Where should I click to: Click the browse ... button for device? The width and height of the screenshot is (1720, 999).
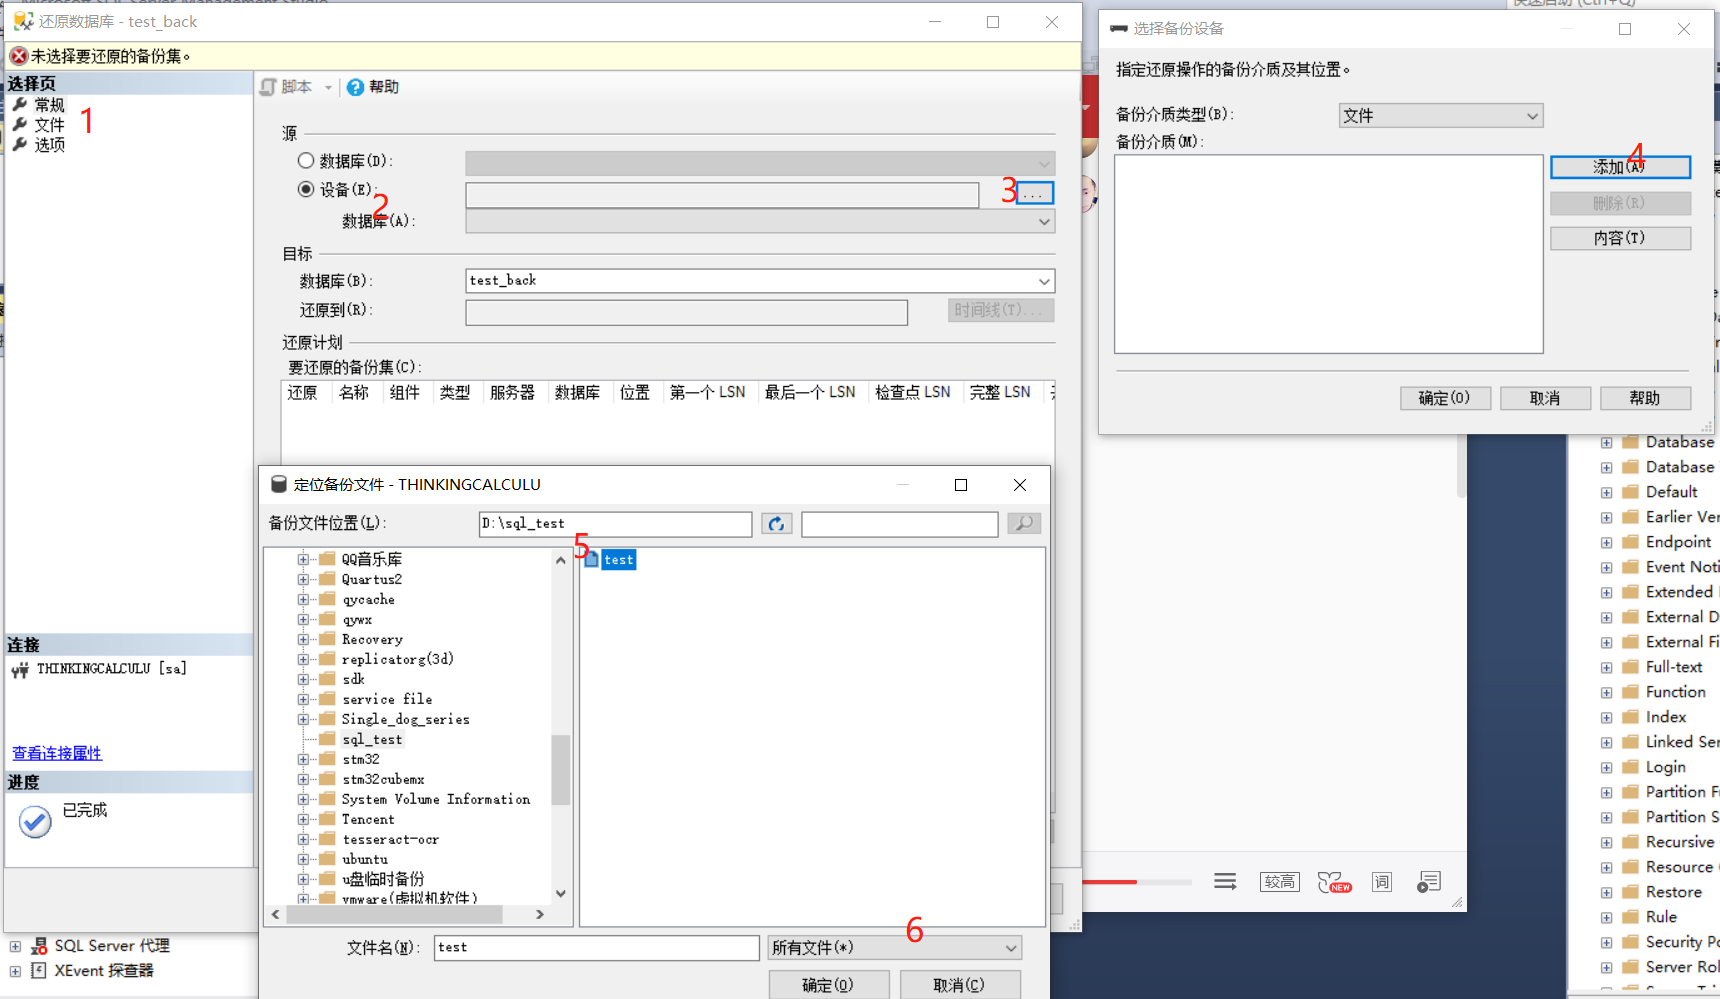(1034, 194)
